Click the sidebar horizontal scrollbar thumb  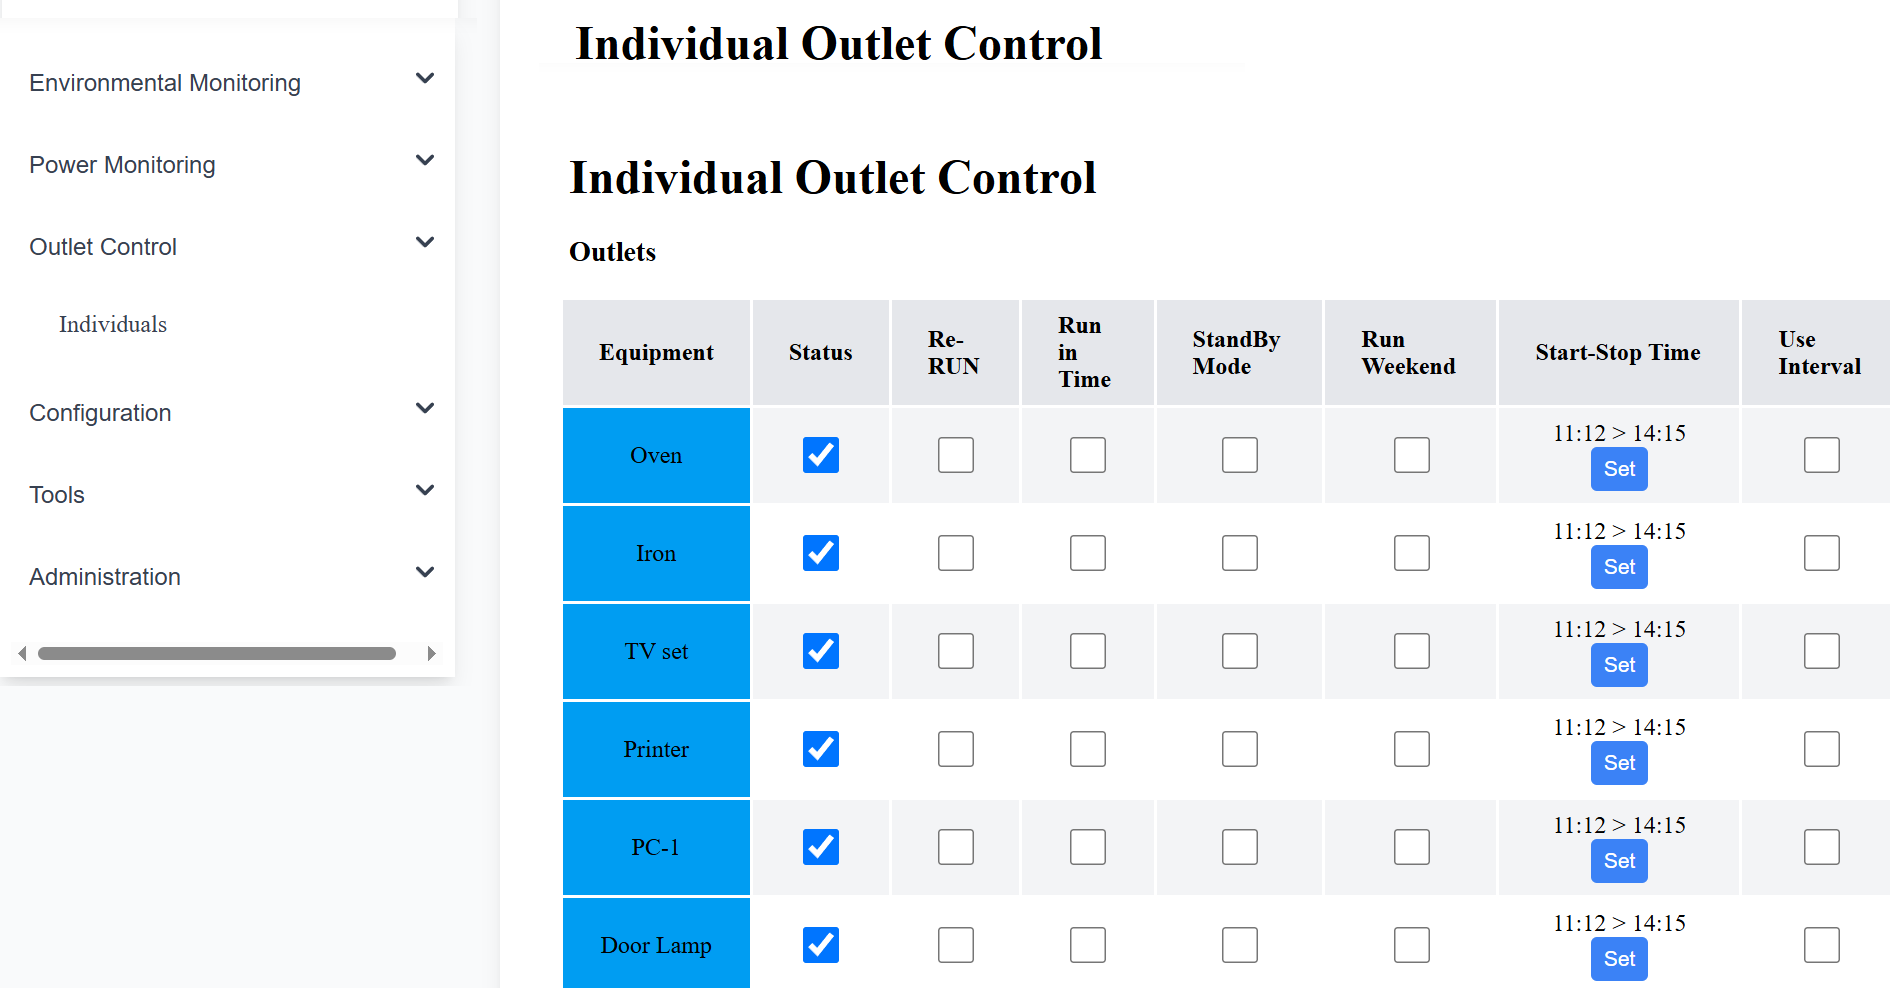point(217,653)
